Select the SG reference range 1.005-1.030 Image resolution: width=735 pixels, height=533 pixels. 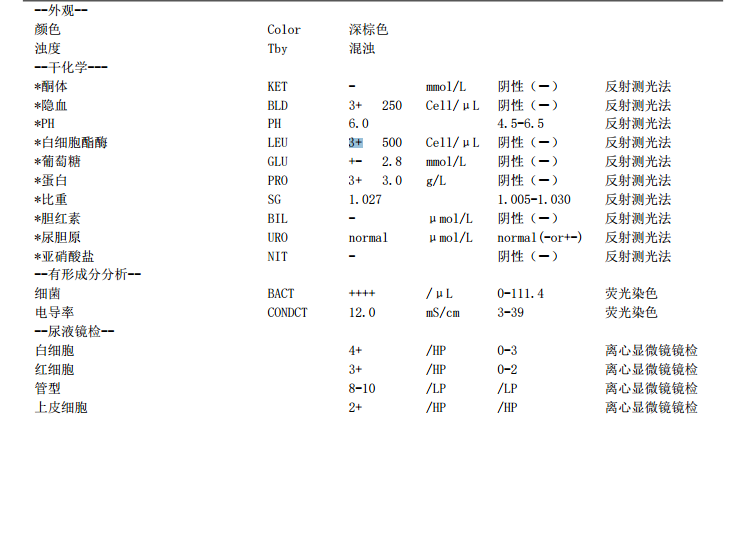(534, 200)
